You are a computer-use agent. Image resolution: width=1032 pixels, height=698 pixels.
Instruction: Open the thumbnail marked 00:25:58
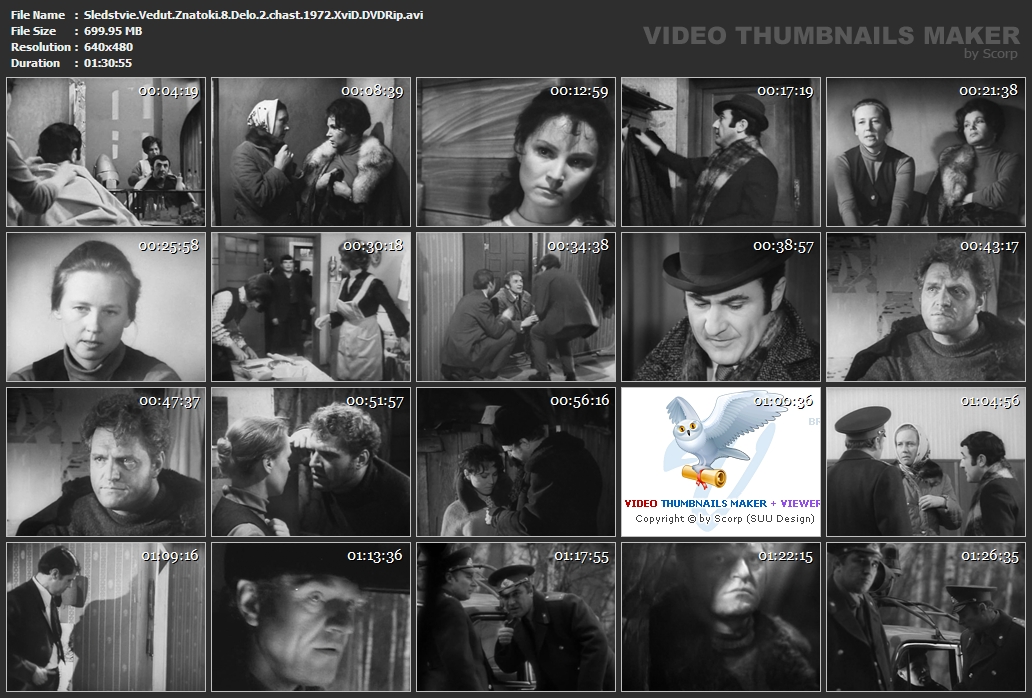click(x=106, y=307)
